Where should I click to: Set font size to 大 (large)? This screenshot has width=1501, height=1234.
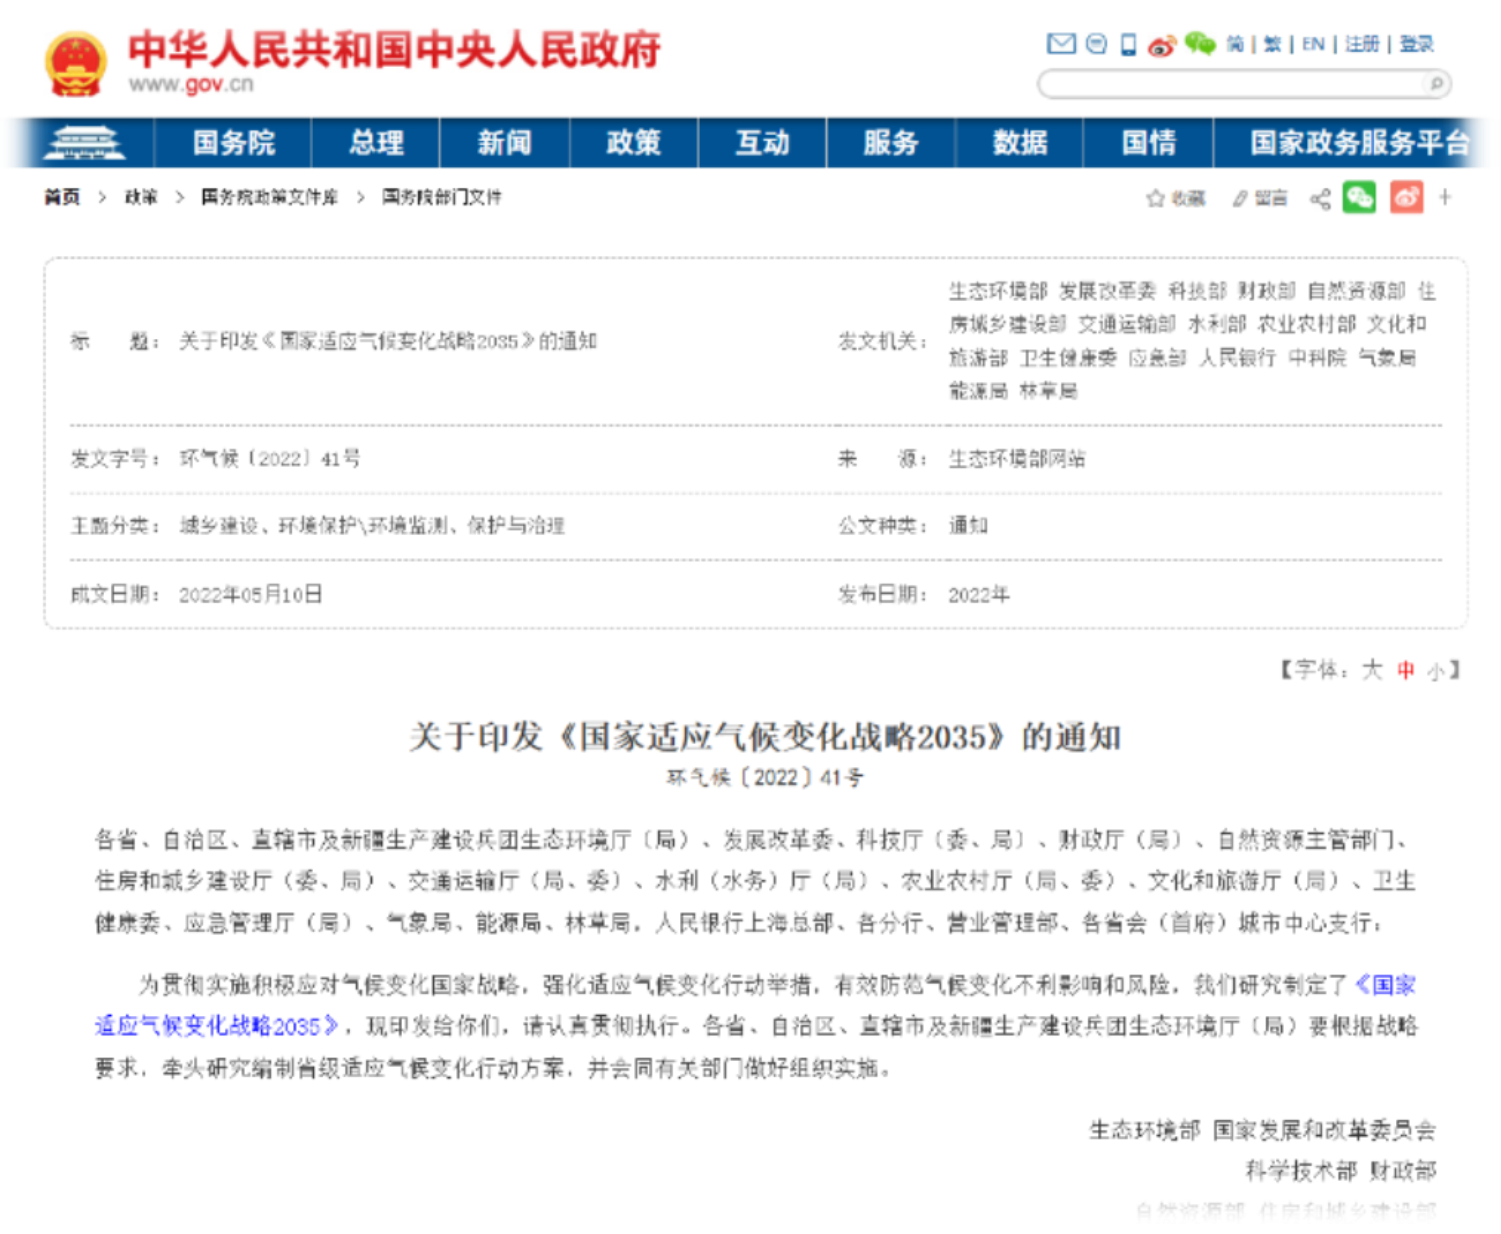click(1372, 670)
